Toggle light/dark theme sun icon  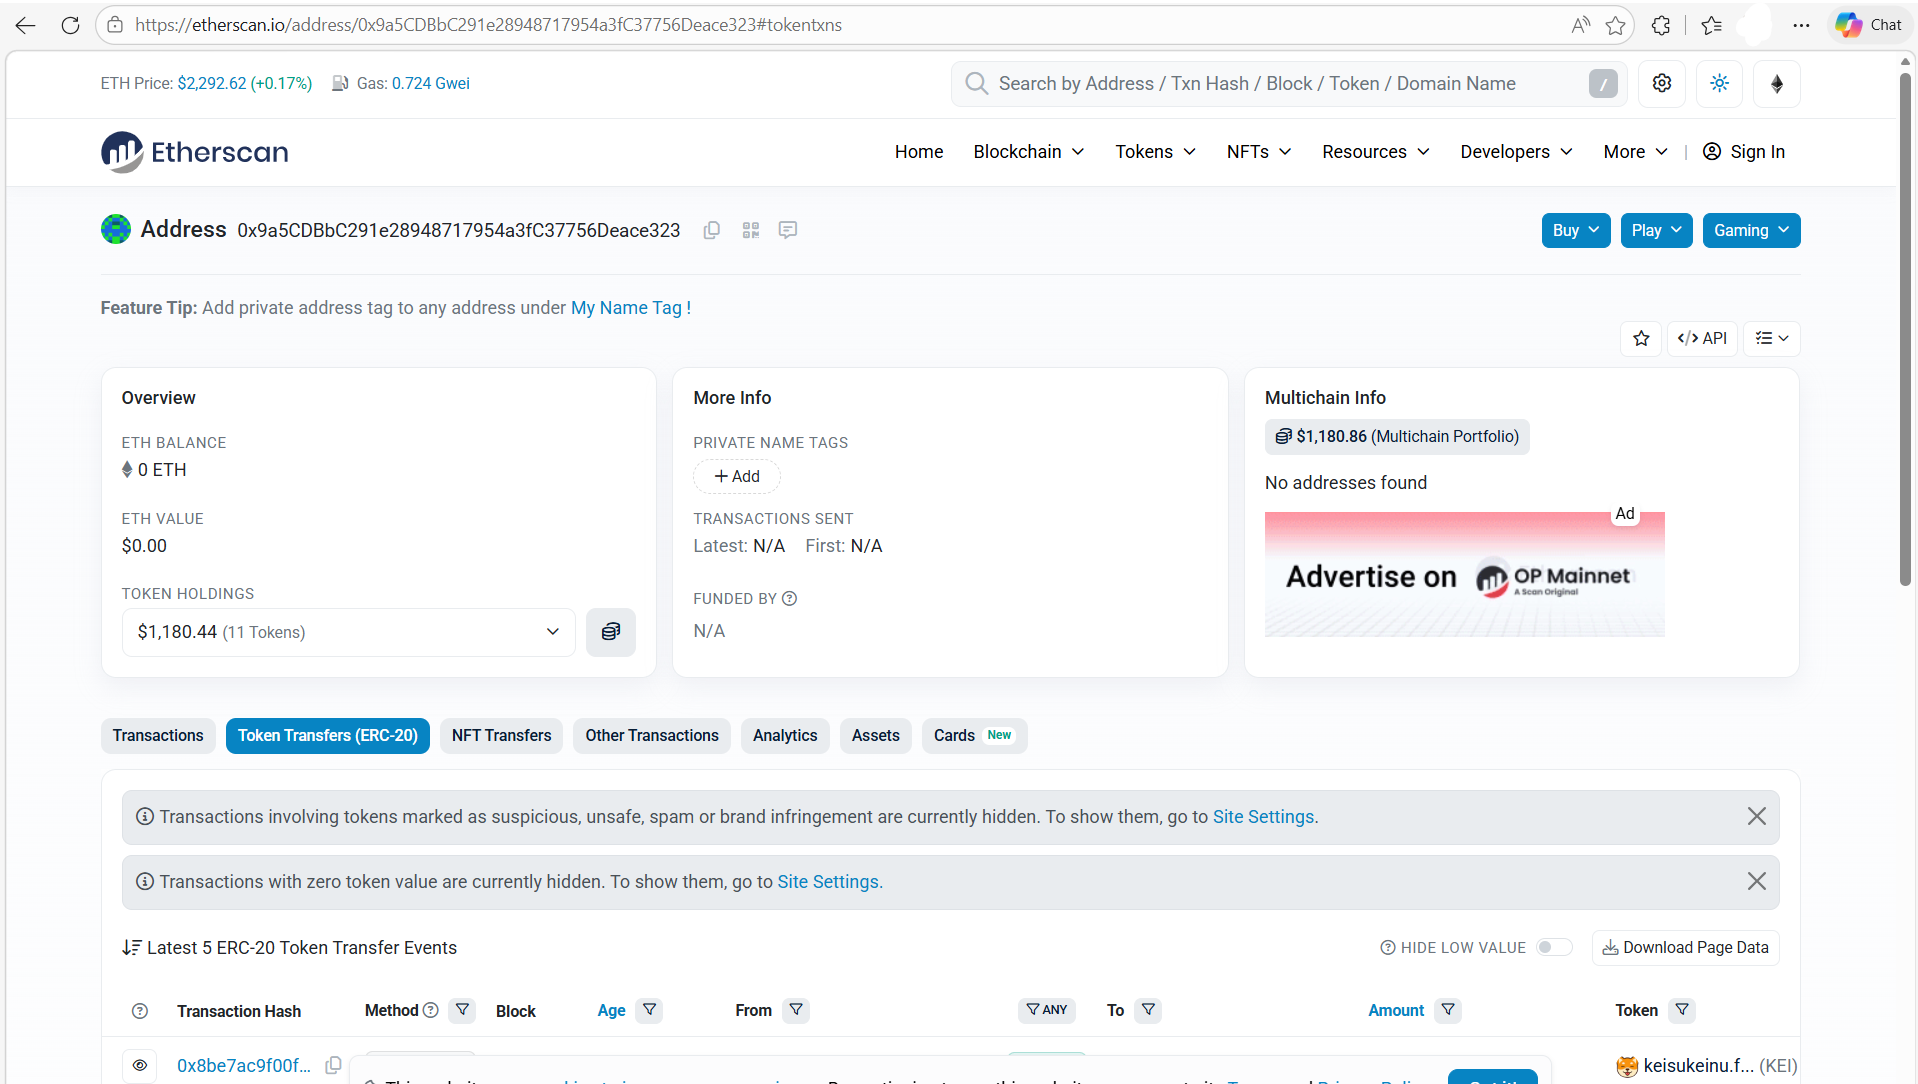pos(1720,84)
